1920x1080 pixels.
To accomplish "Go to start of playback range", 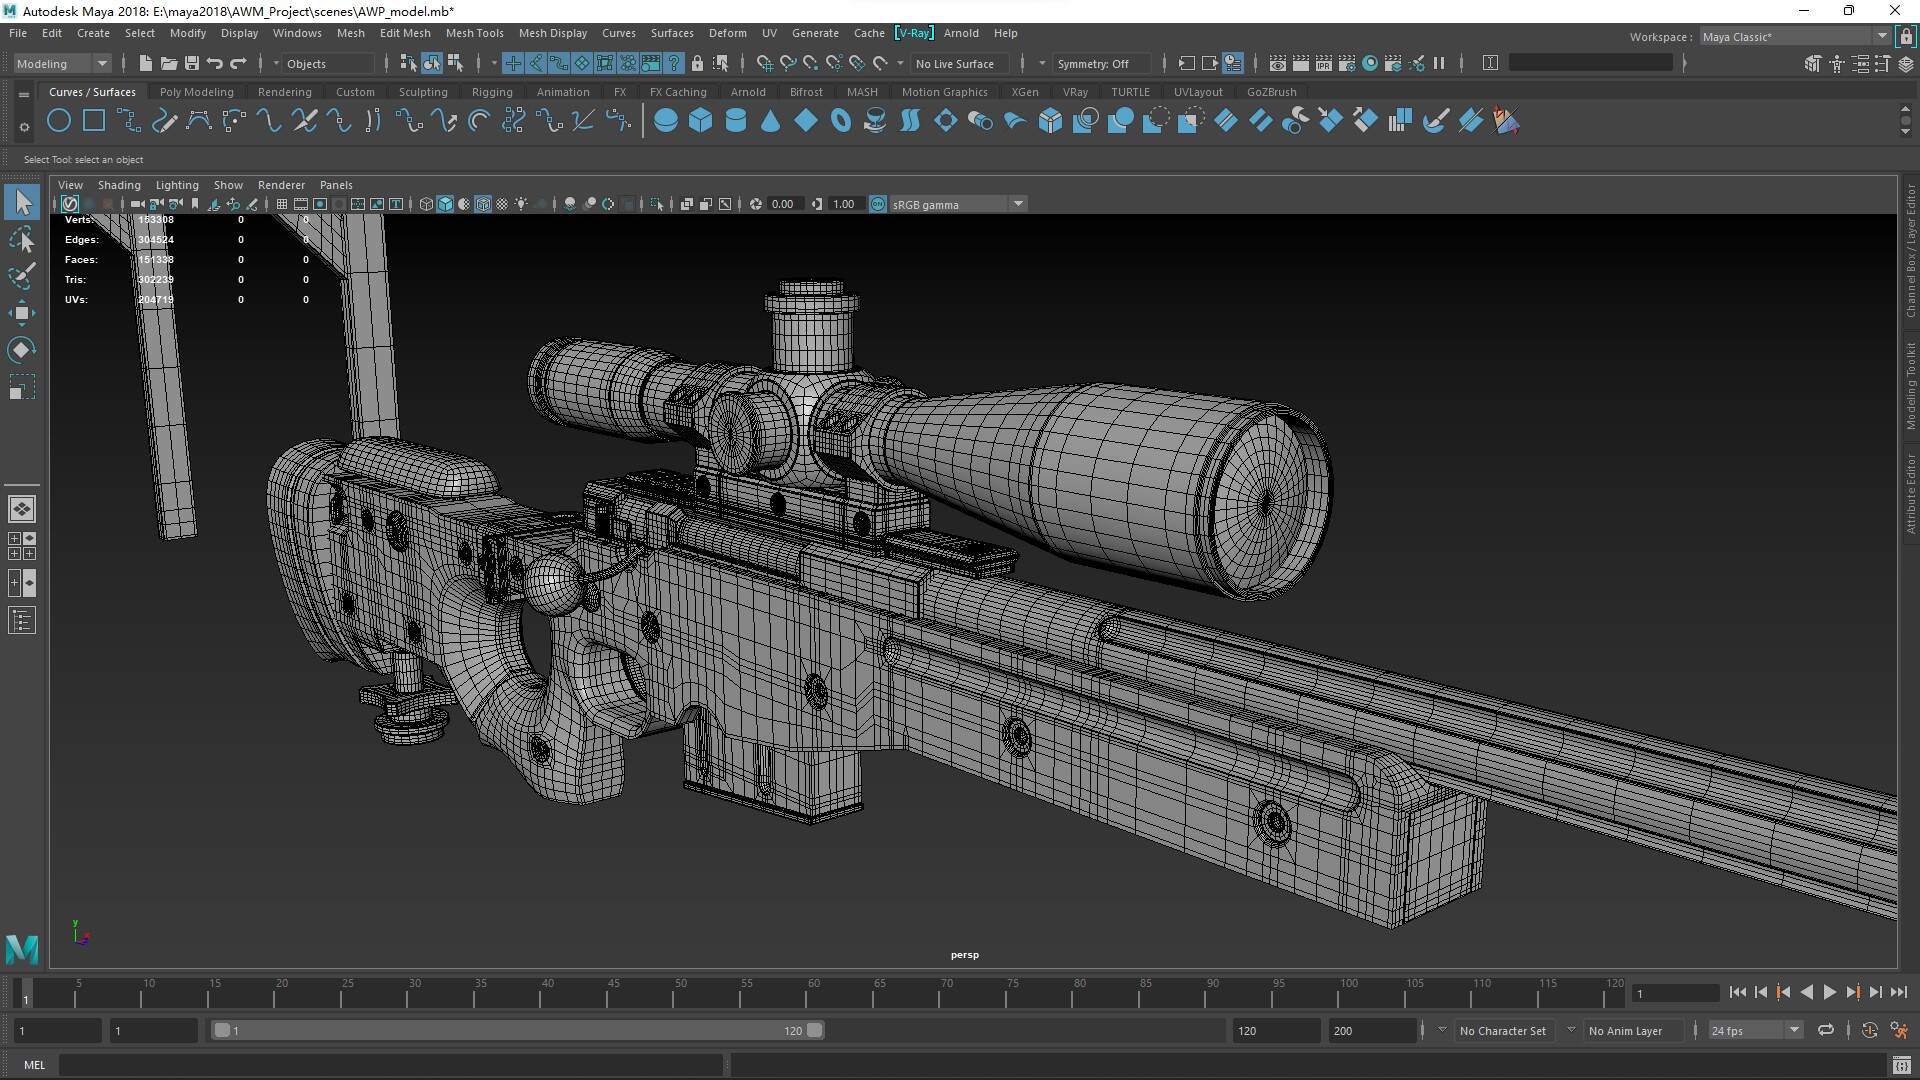I will tap(1737, 992).
